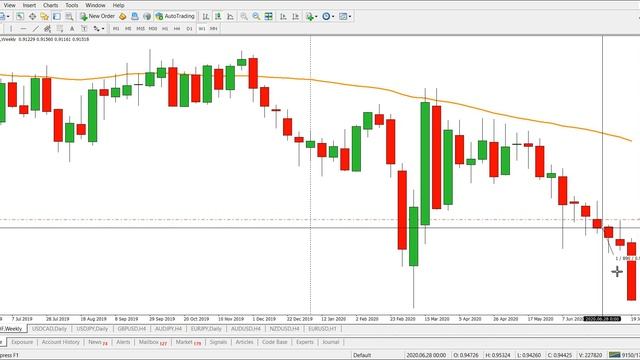This screenshot has height=360, width=640.
Task: Select the text label tool
Action: point(84,29)
